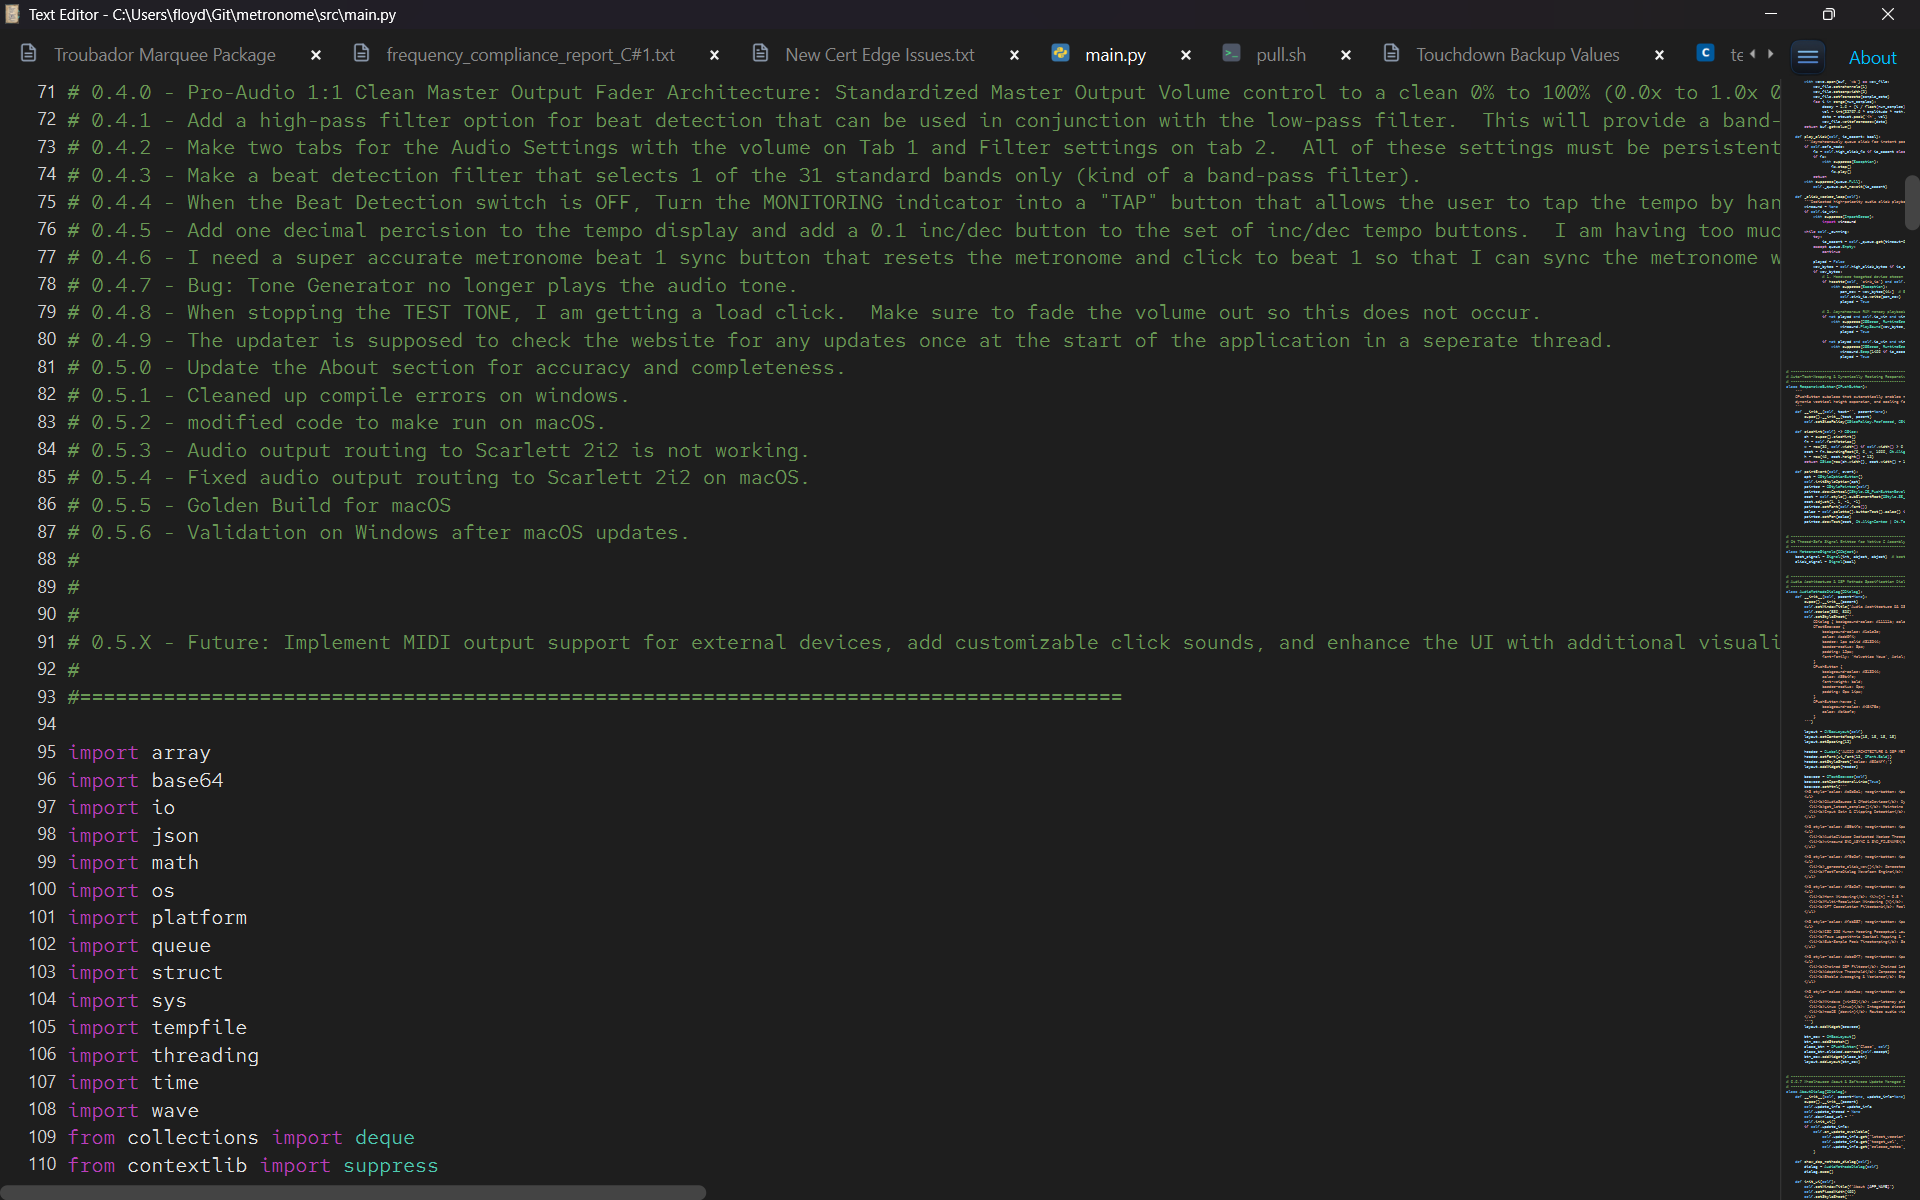Click the '0.5.X - Future' comment line
Screen dimensions: 1920x1200
coord(923,642)
